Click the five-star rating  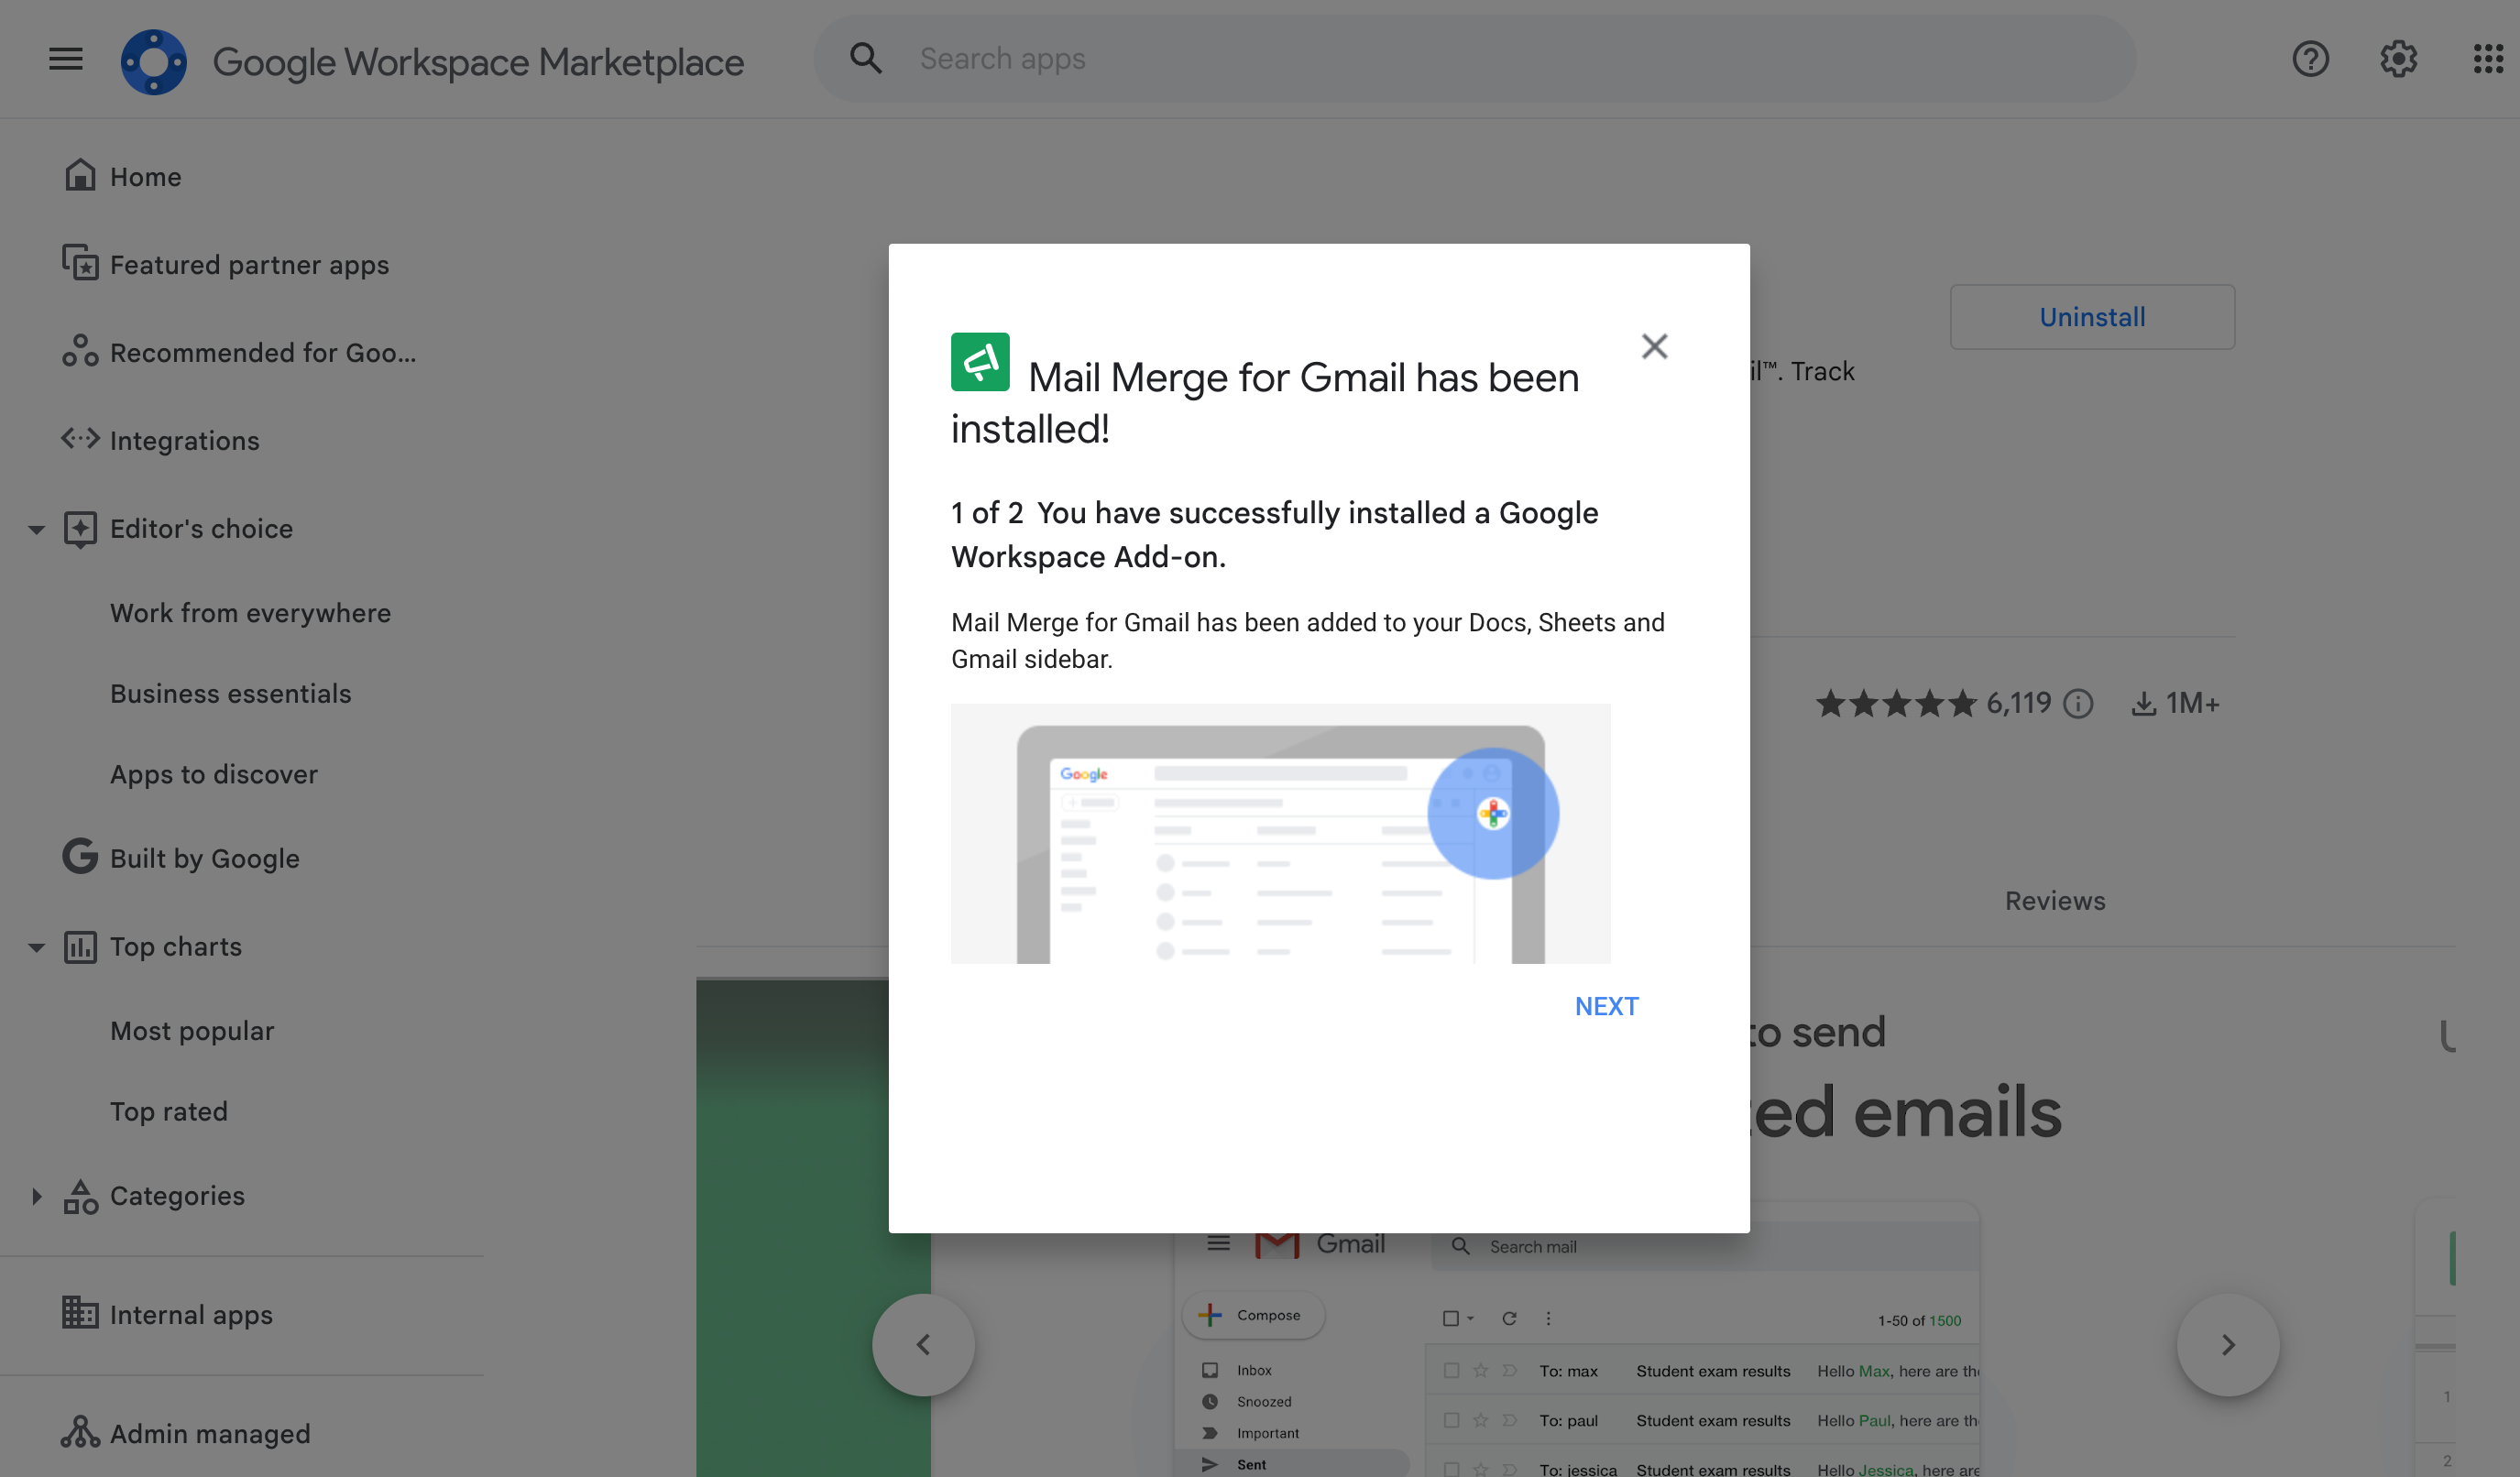pyautogui.click(x=1896, y=704)
